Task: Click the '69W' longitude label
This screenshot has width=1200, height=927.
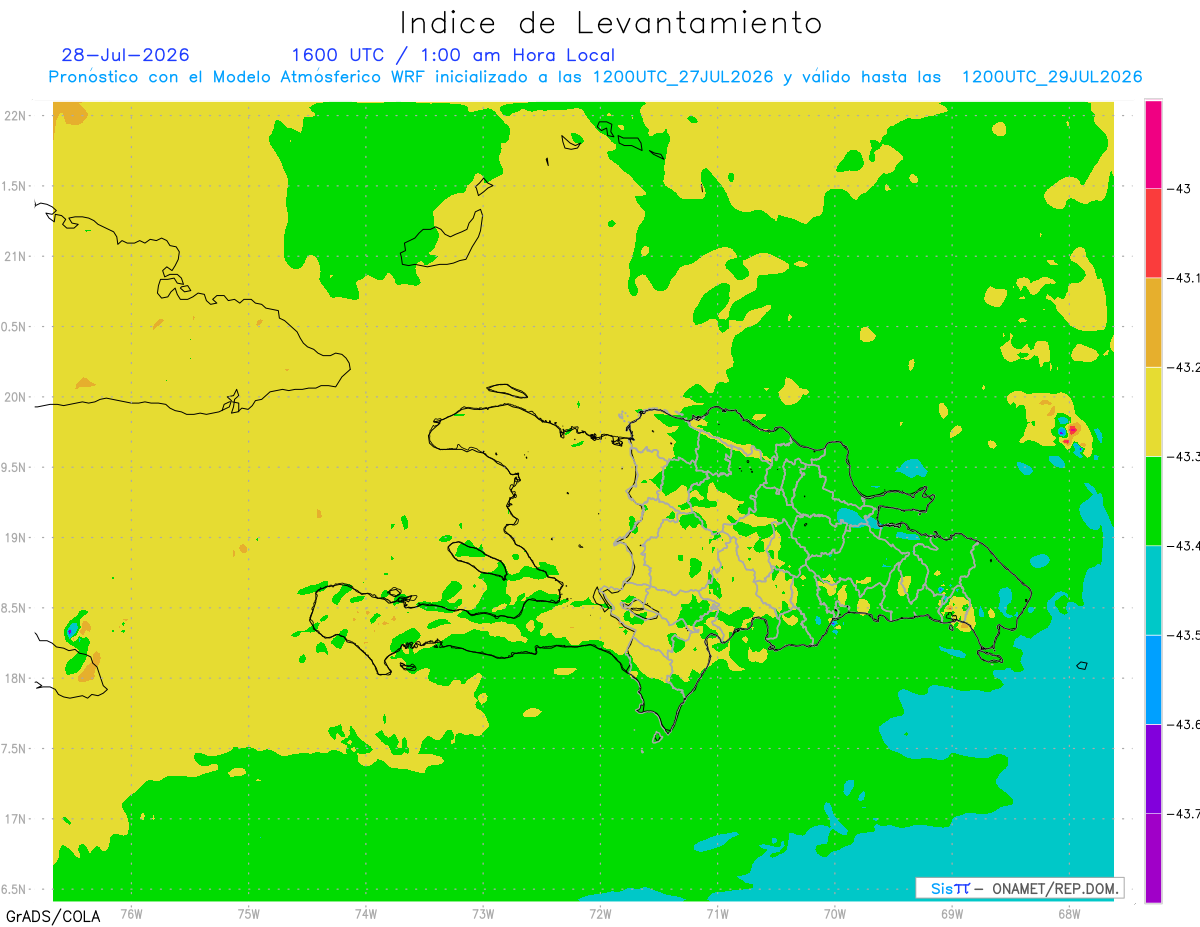Action: pos(952,913)
